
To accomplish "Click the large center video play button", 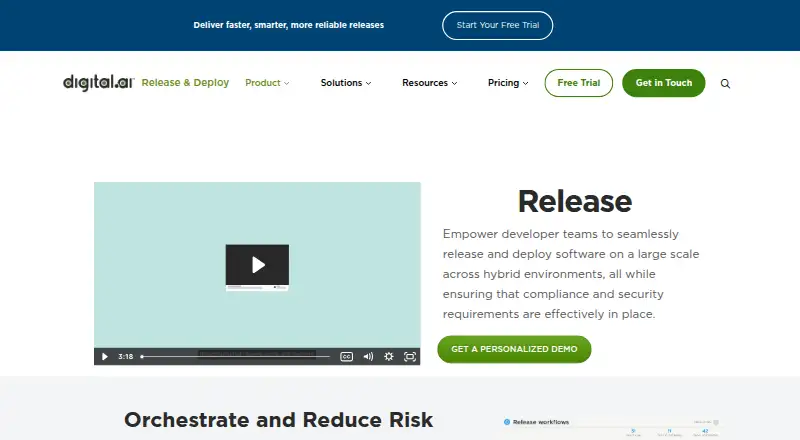I will tap(257, 264).
